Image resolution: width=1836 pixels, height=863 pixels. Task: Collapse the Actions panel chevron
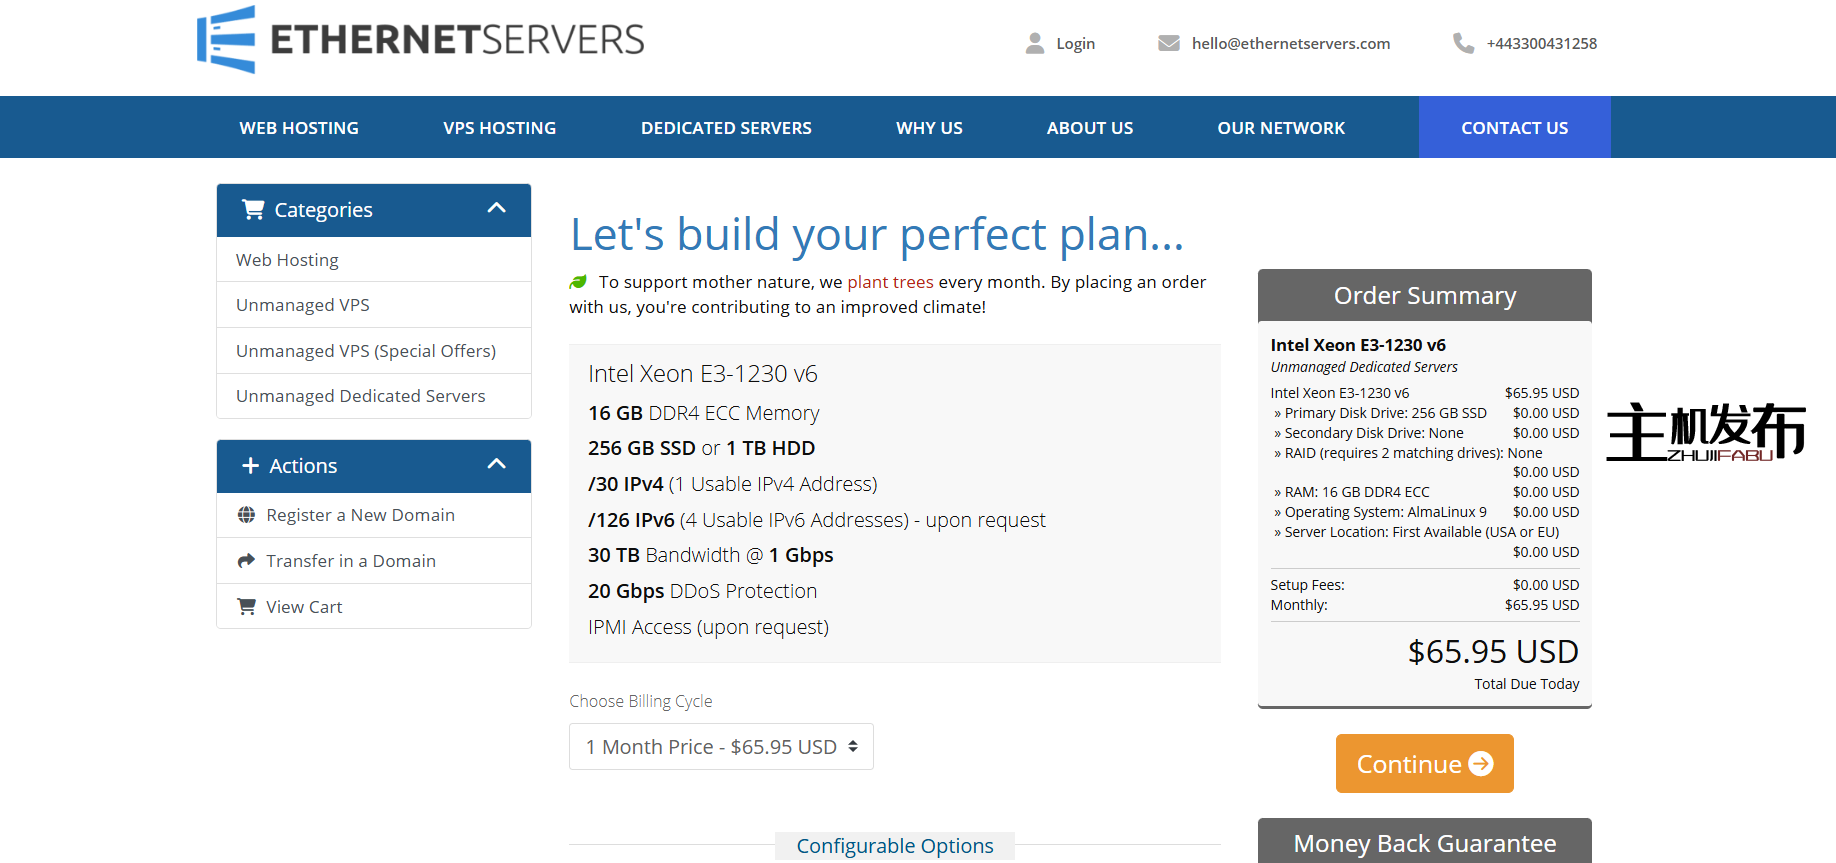pyautogui.click(x=496, y=464)
